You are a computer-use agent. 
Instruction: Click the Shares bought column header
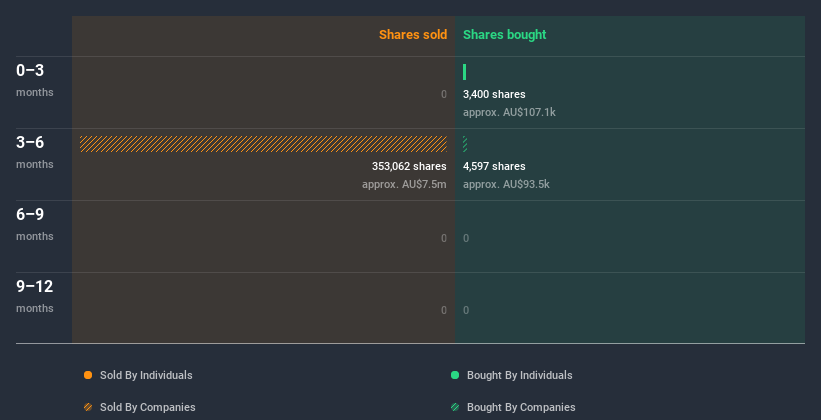click(x=504, y=35)
